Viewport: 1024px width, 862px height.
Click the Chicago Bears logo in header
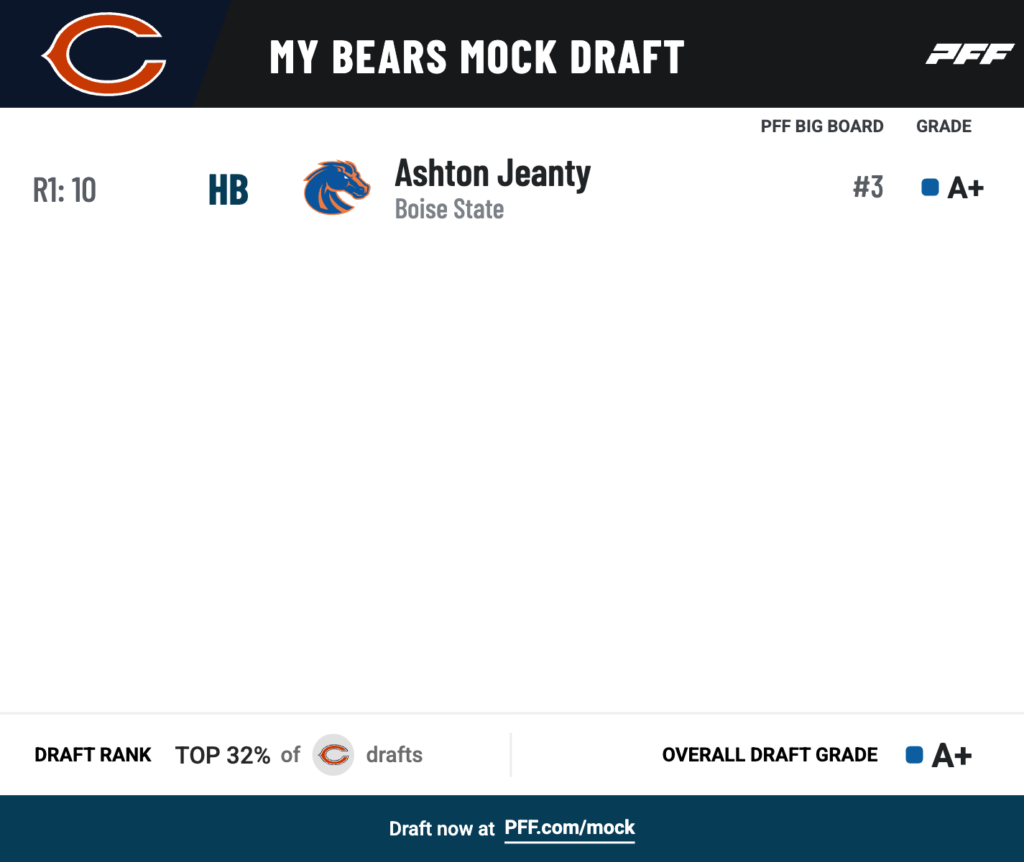click(x=104, y=54)
